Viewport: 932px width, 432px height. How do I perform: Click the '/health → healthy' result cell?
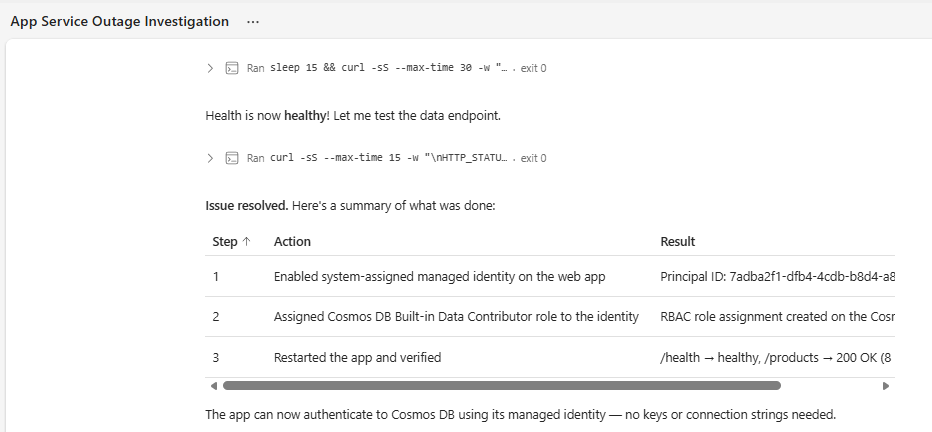[776, 357]
